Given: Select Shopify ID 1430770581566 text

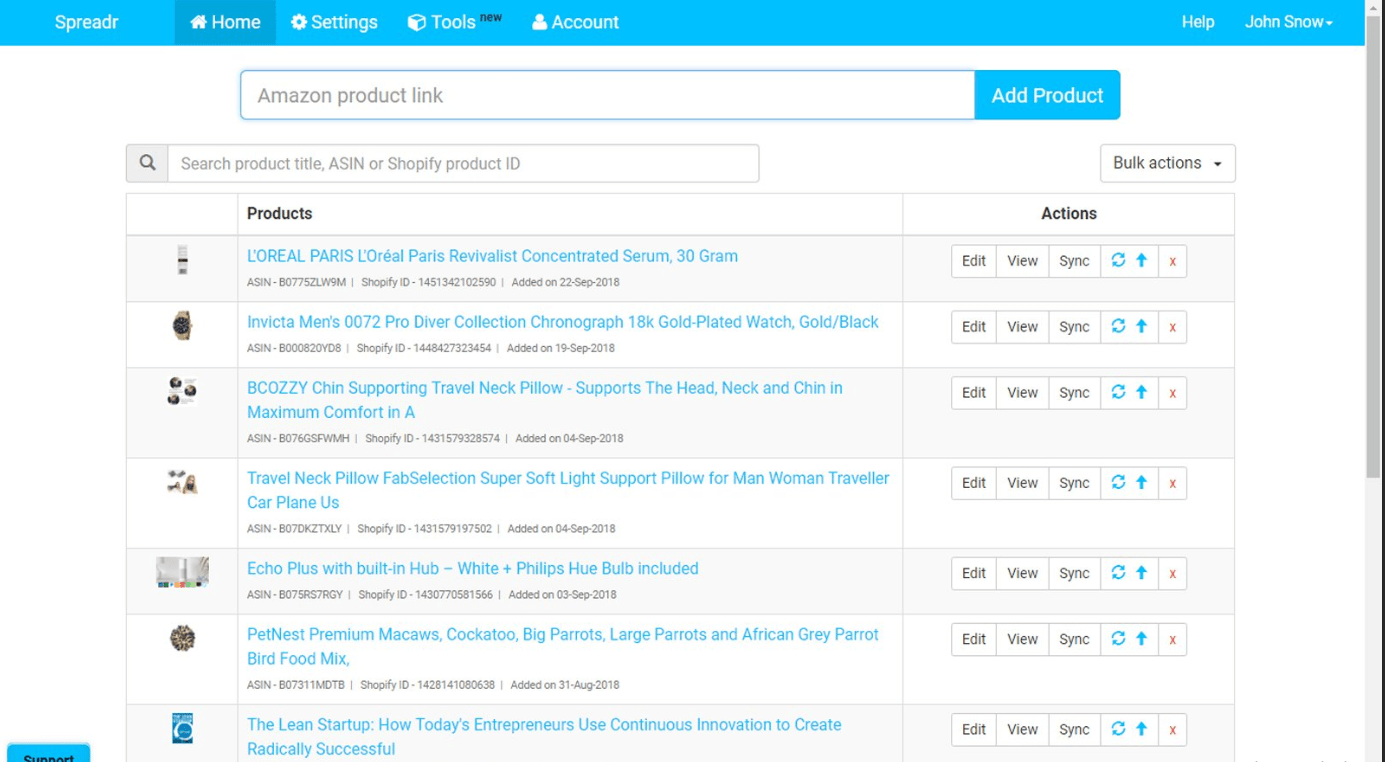Looking at the screenshot, I should (425, 594).
